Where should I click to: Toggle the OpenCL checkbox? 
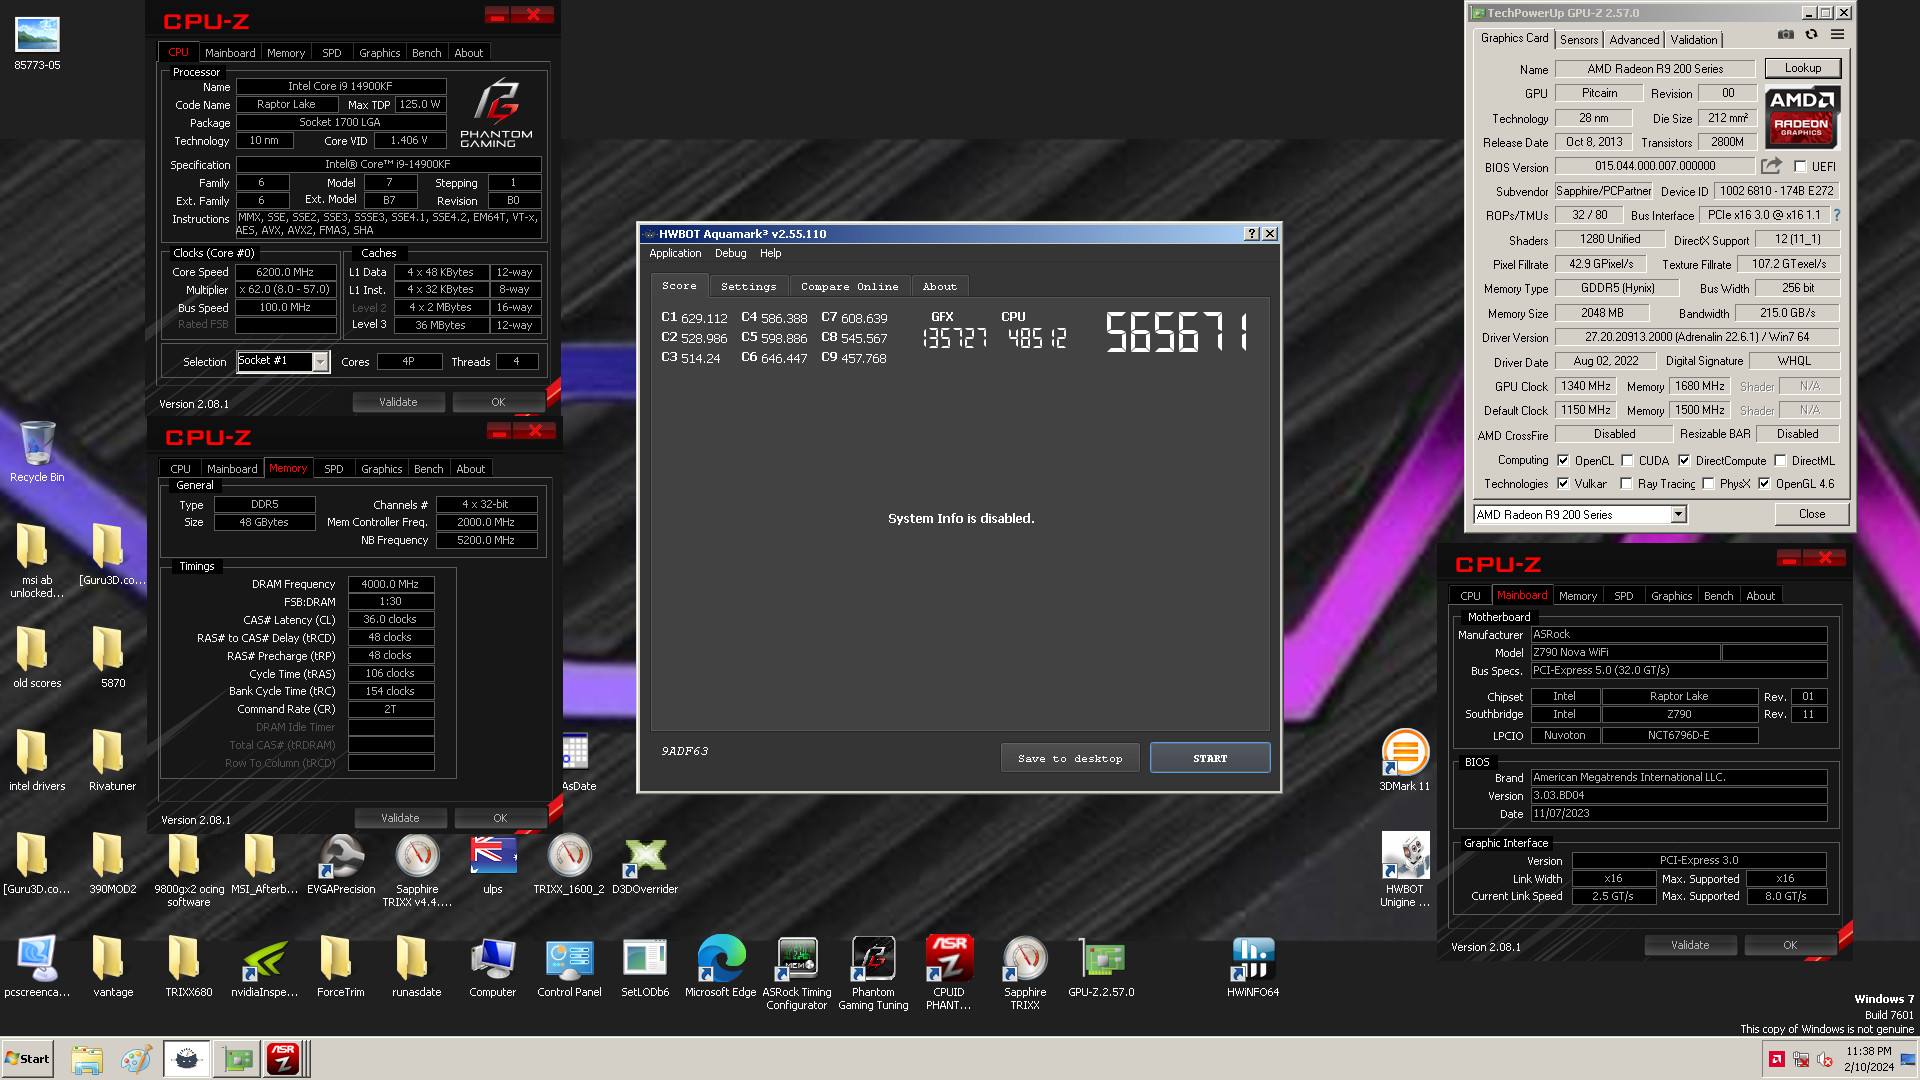pyautogui.click(x=1563, y=461)
